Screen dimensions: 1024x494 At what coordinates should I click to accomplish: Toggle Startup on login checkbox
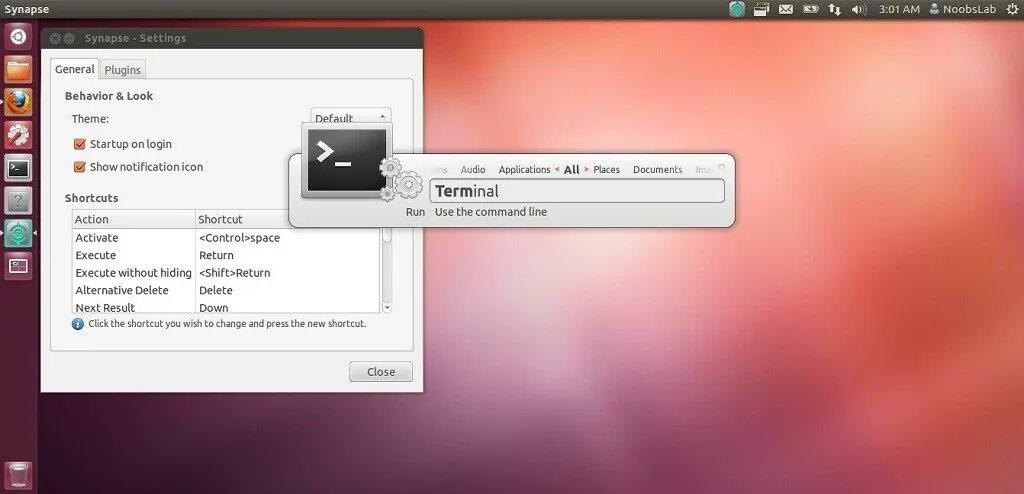[x=80, y=144]
